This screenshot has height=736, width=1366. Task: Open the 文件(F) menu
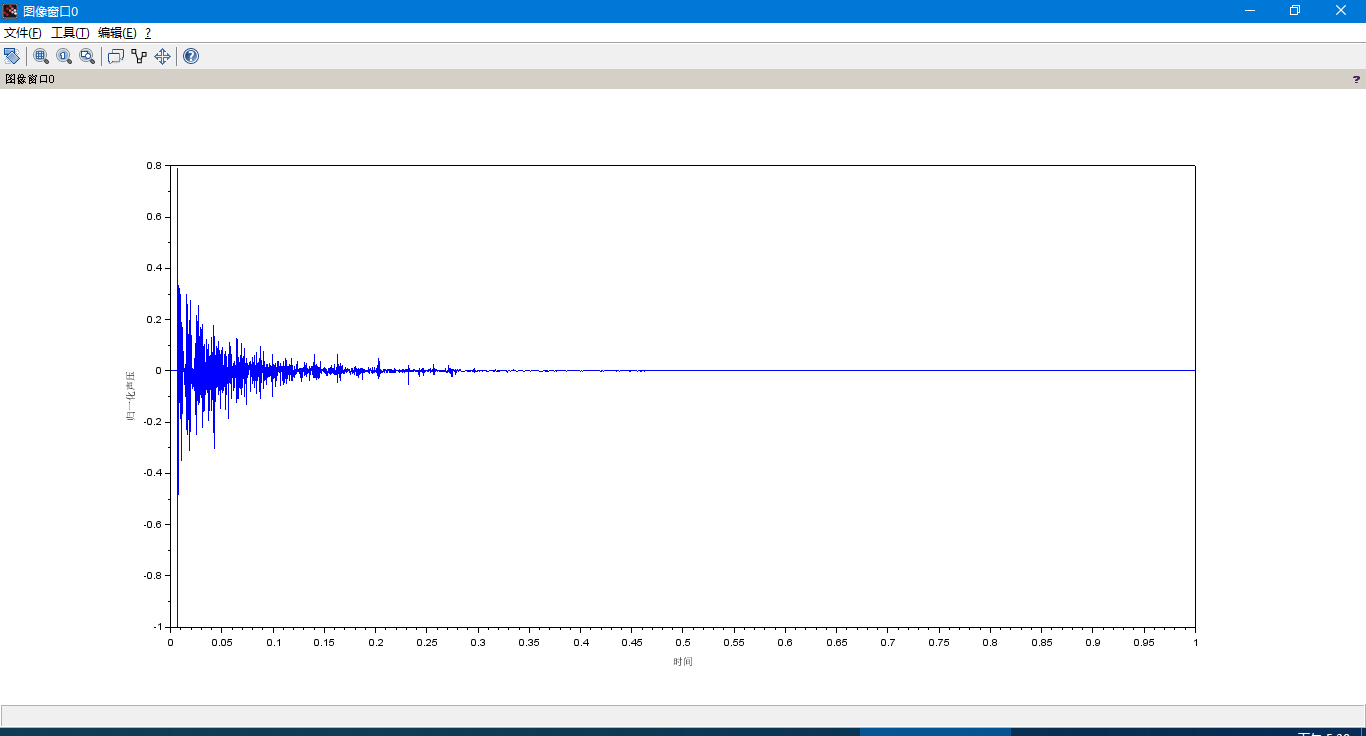click(x=22, y=33)
